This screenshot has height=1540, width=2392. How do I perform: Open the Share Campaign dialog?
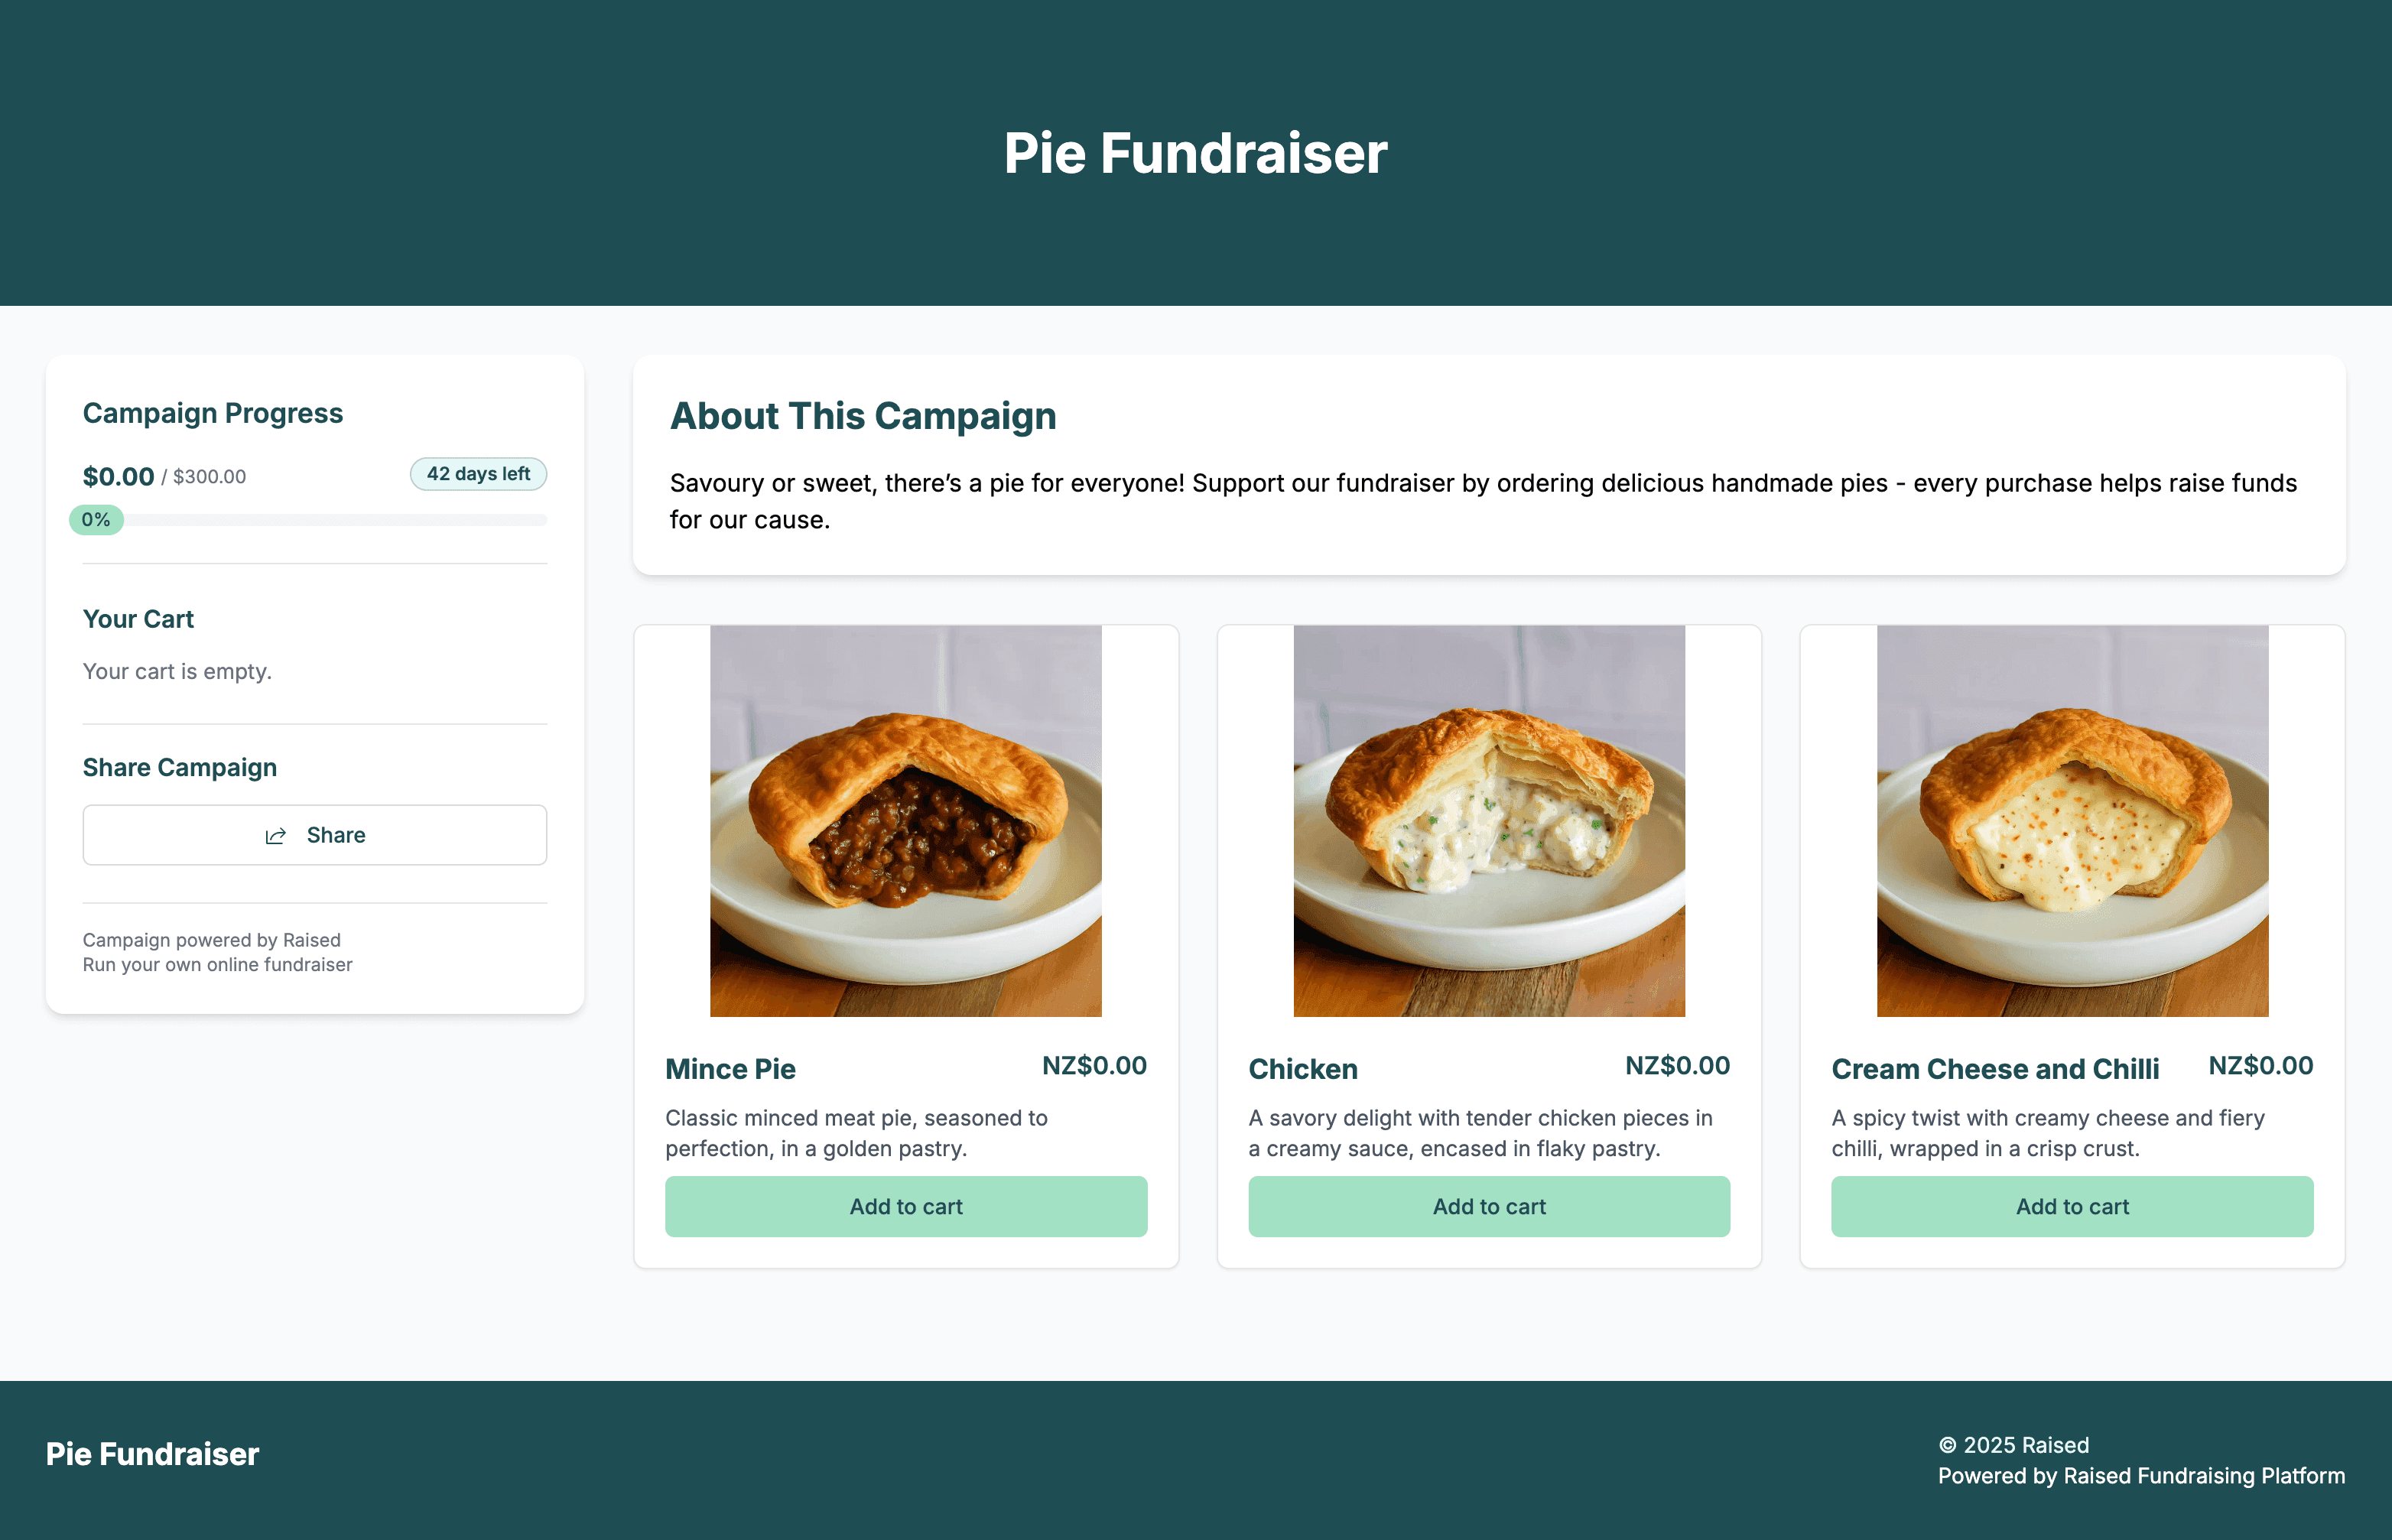click(x=314, y=834)
